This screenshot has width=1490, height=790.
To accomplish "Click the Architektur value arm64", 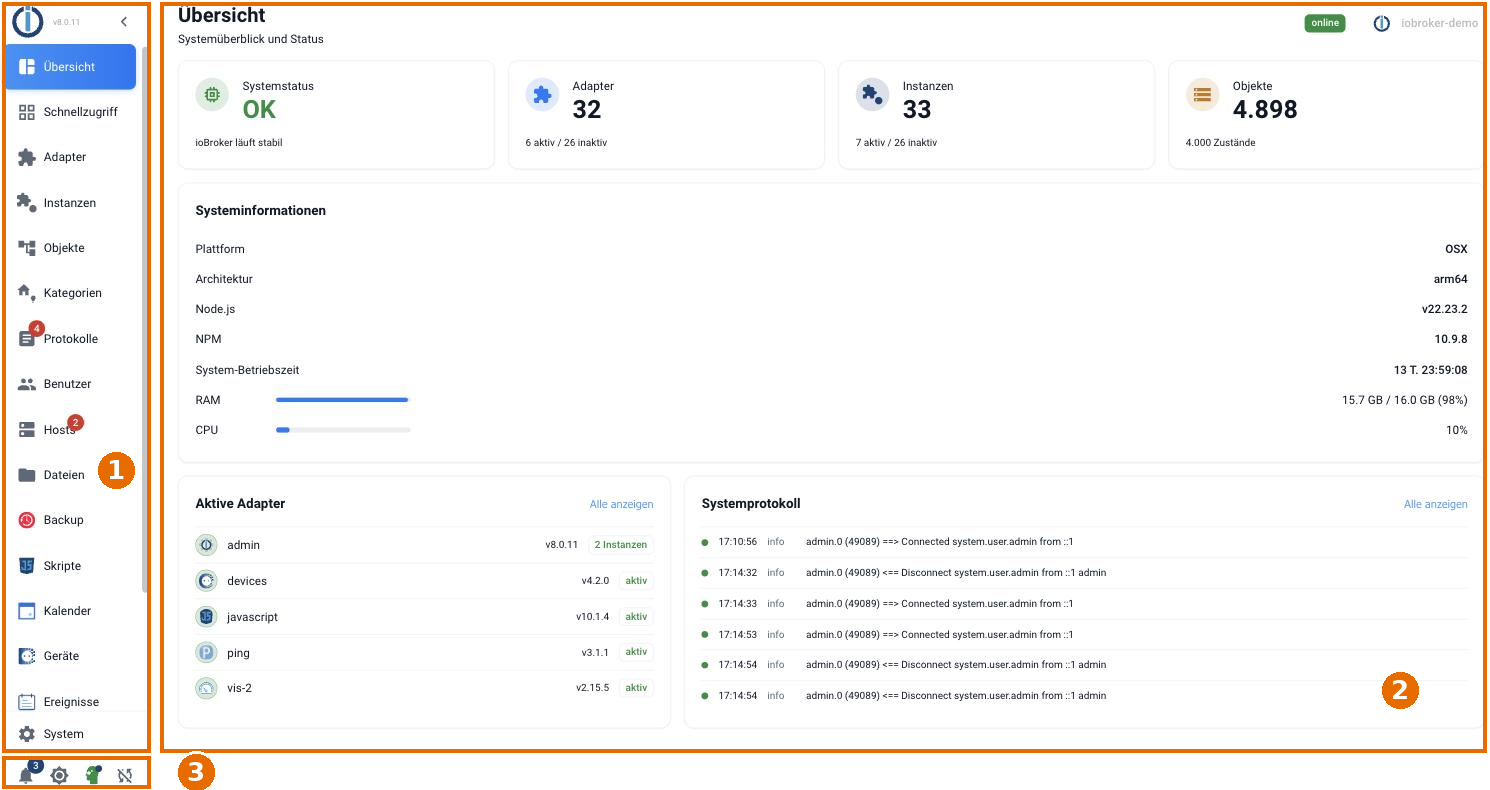I will 1451,279.
